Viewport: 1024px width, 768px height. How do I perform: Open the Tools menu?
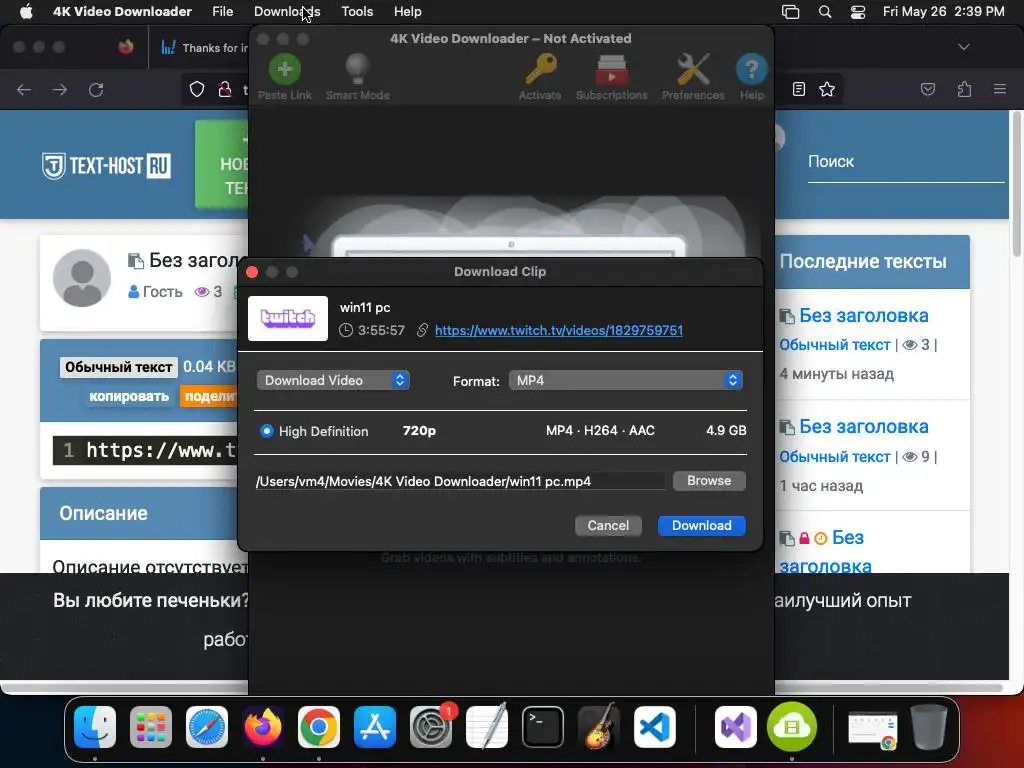[357, 12]
